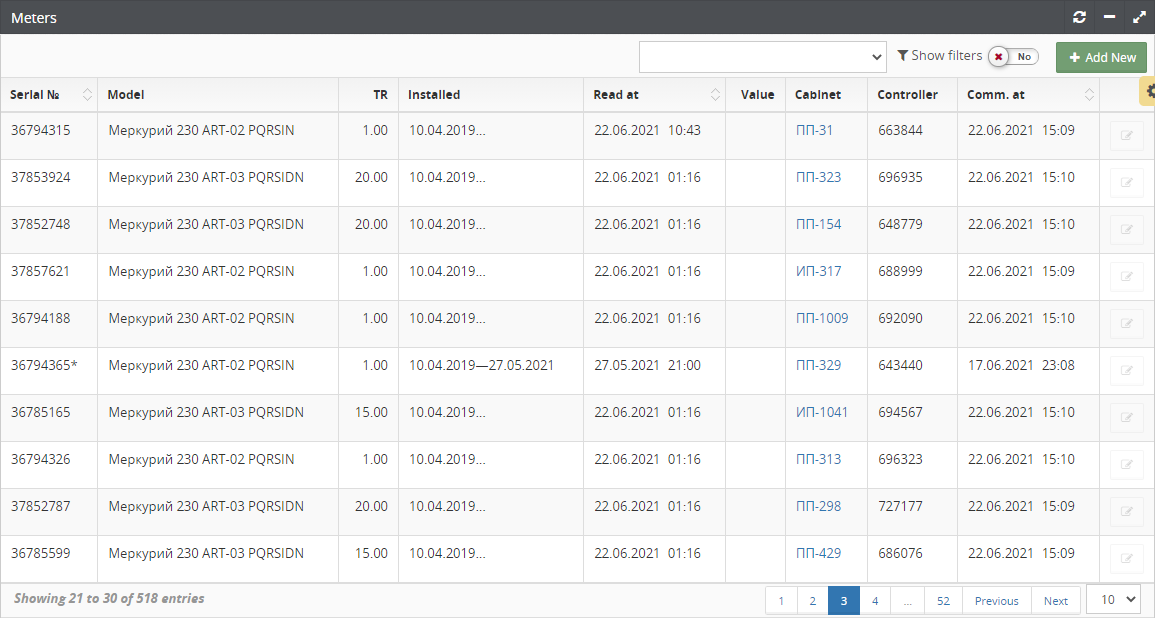The width and height of the screenshot is (1155, 618).
Task: Open cabinet link ИП-1041
Action: click(x=821, y=412)
